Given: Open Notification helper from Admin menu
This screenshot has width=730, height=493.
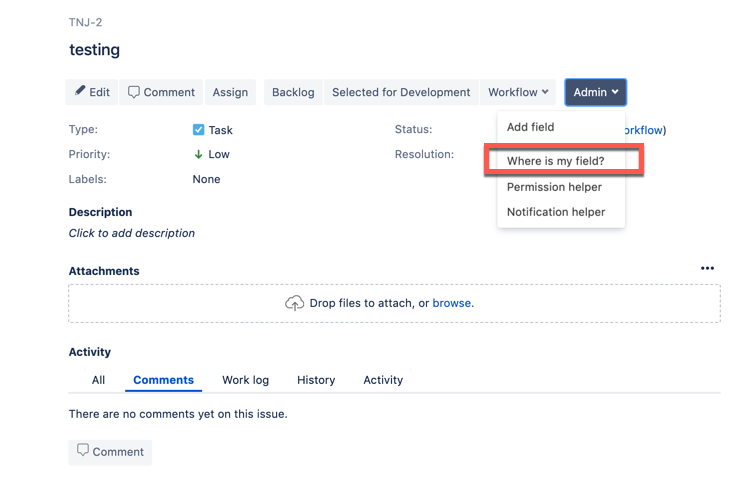Looking at the screenshot, I should click(x=556, y=212).
